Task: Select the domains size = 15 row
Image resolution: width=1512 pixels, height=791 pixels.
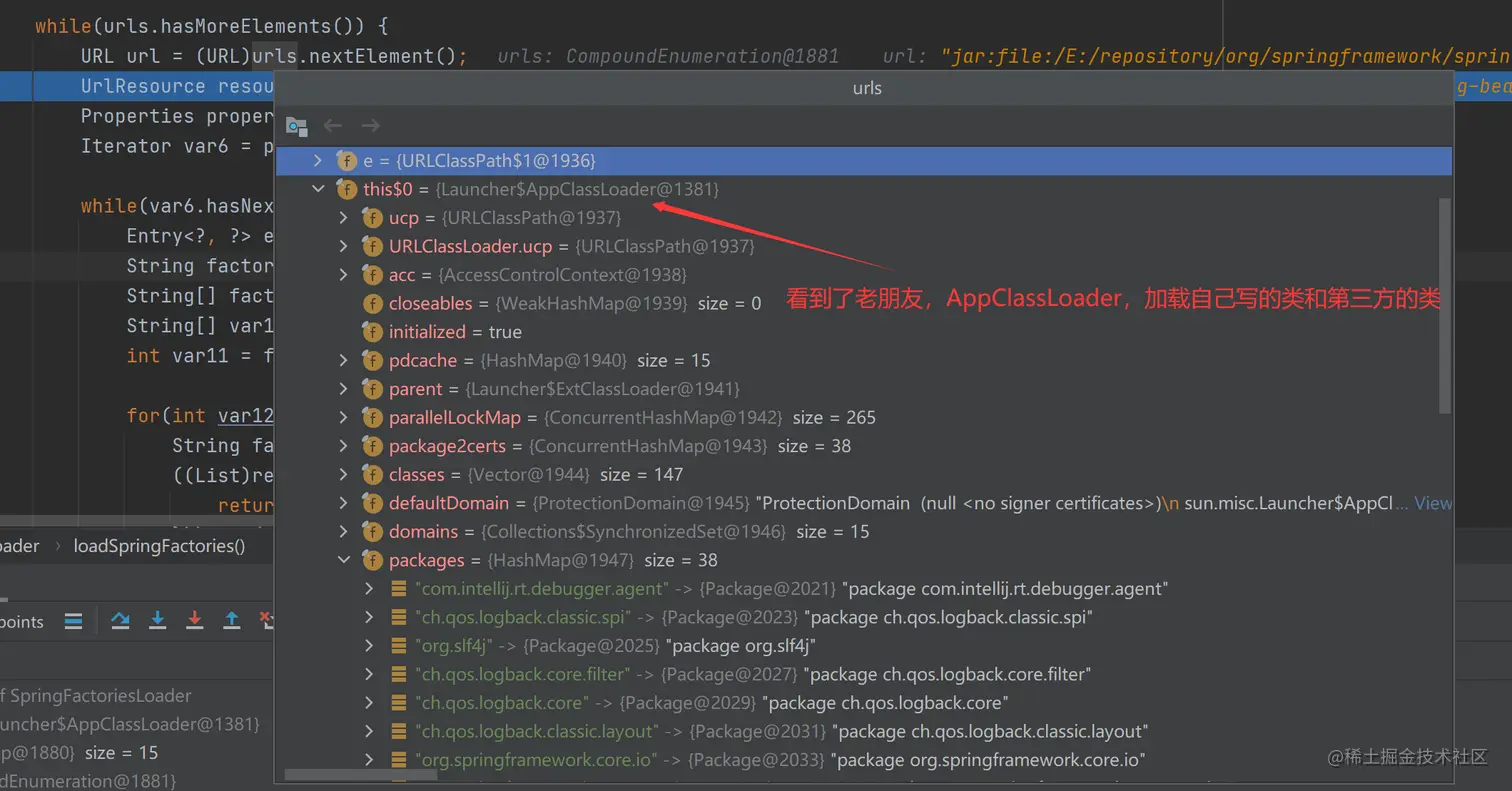Action: tap(863, 532)
